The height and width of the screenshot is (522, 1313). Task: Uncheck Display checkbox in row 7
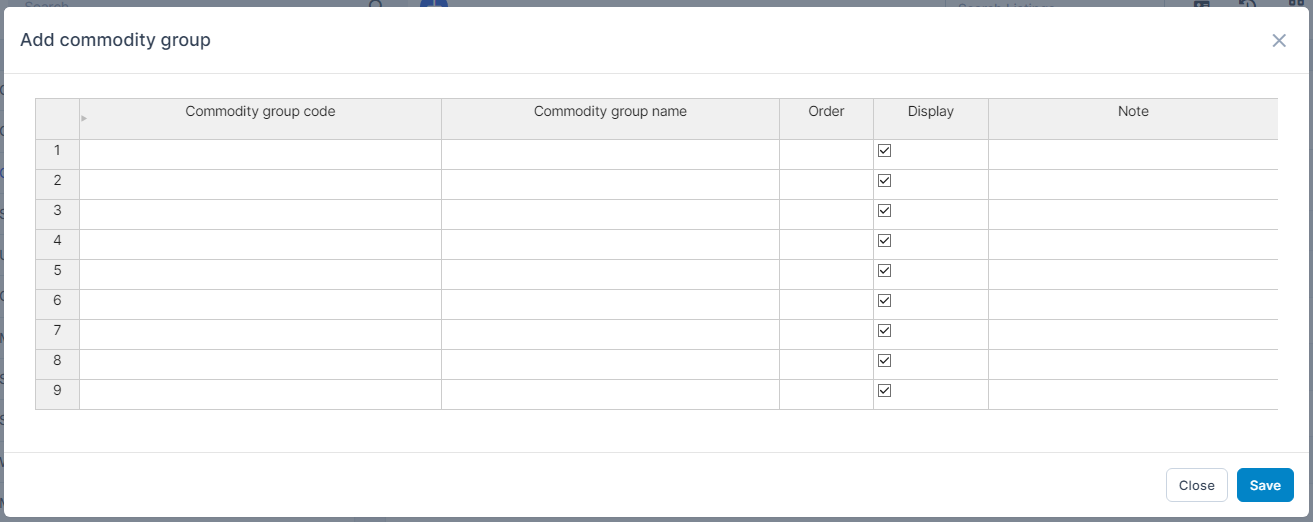884,331
